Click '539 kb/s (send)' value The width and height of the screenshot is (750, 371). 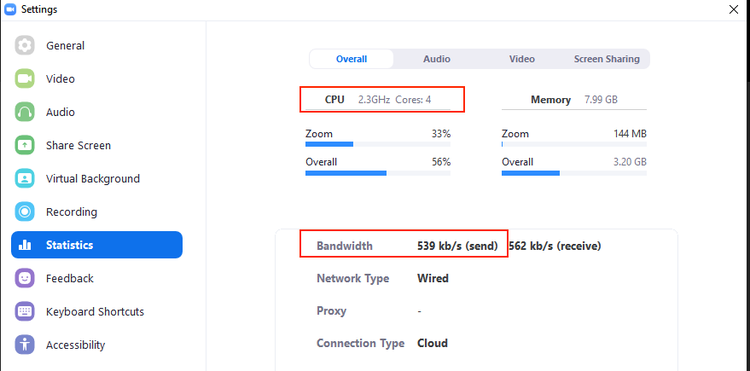pos(457,246)
